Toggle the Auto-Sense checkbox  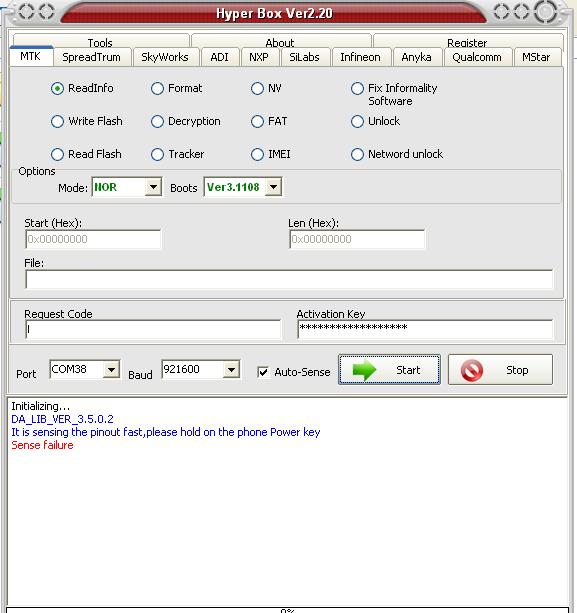point(263,372)
